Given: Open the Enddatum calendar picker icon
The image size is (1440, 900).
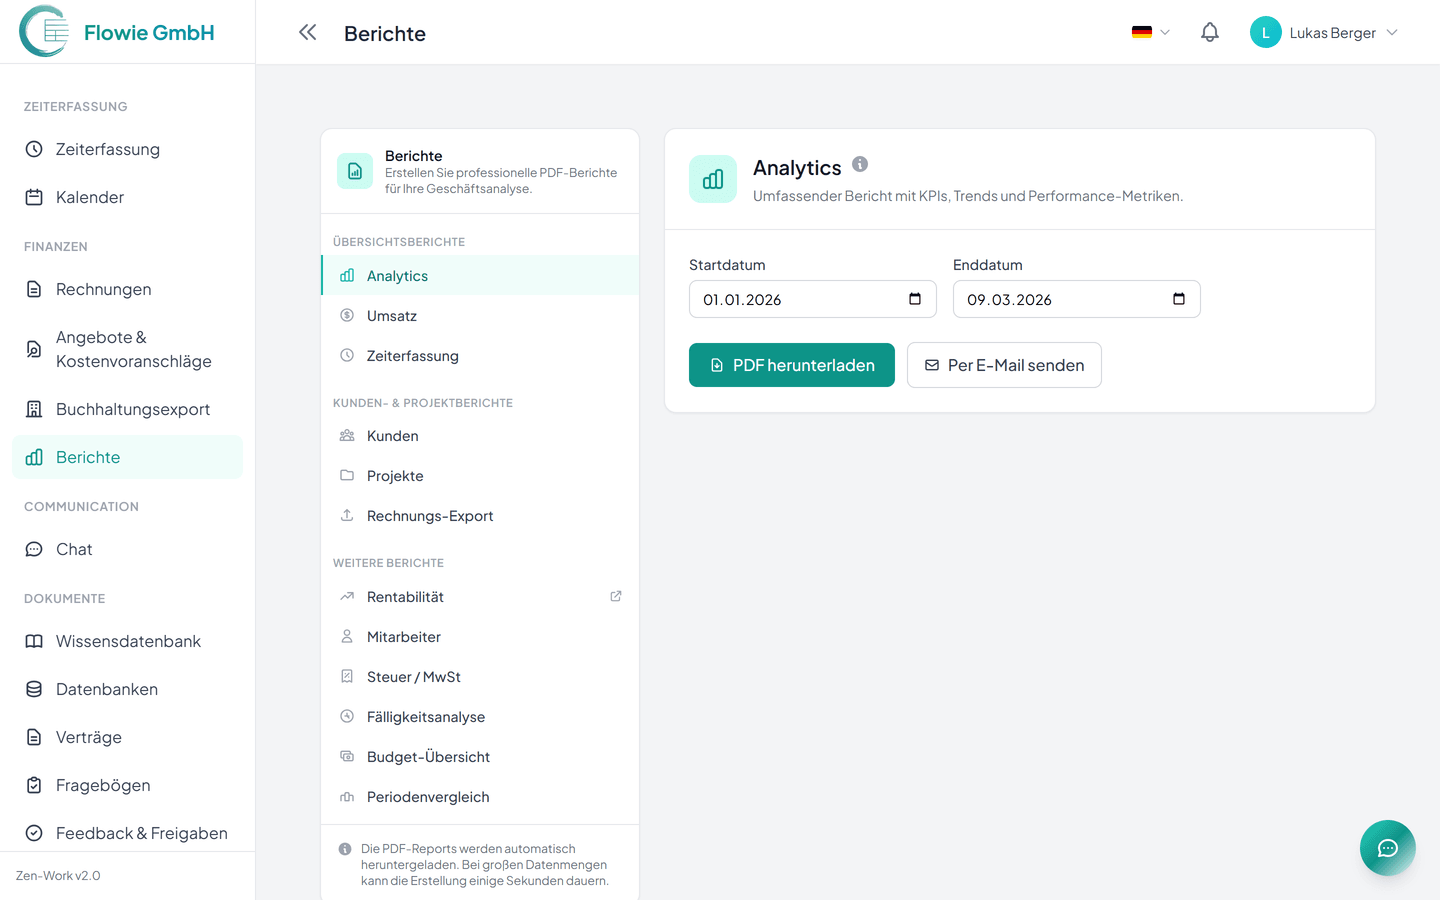Looking at the screenshot, I should (1178, 299).
